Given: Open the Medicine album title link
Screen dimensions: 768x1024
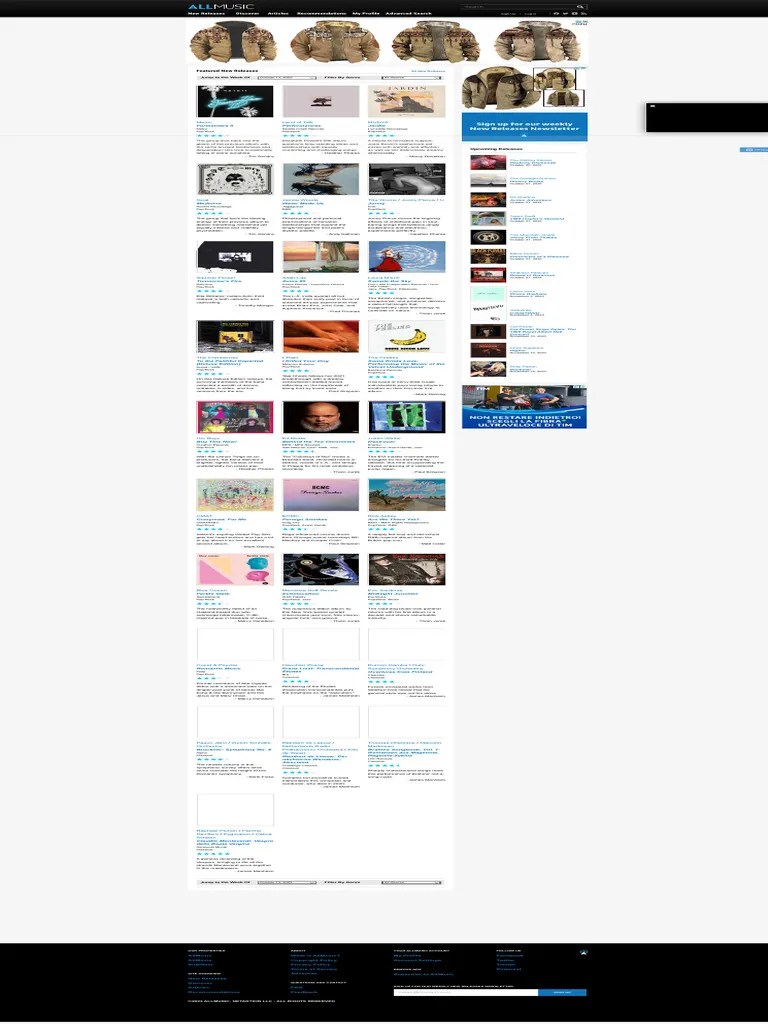Looking at the screenshot, I should pos(209,203).
